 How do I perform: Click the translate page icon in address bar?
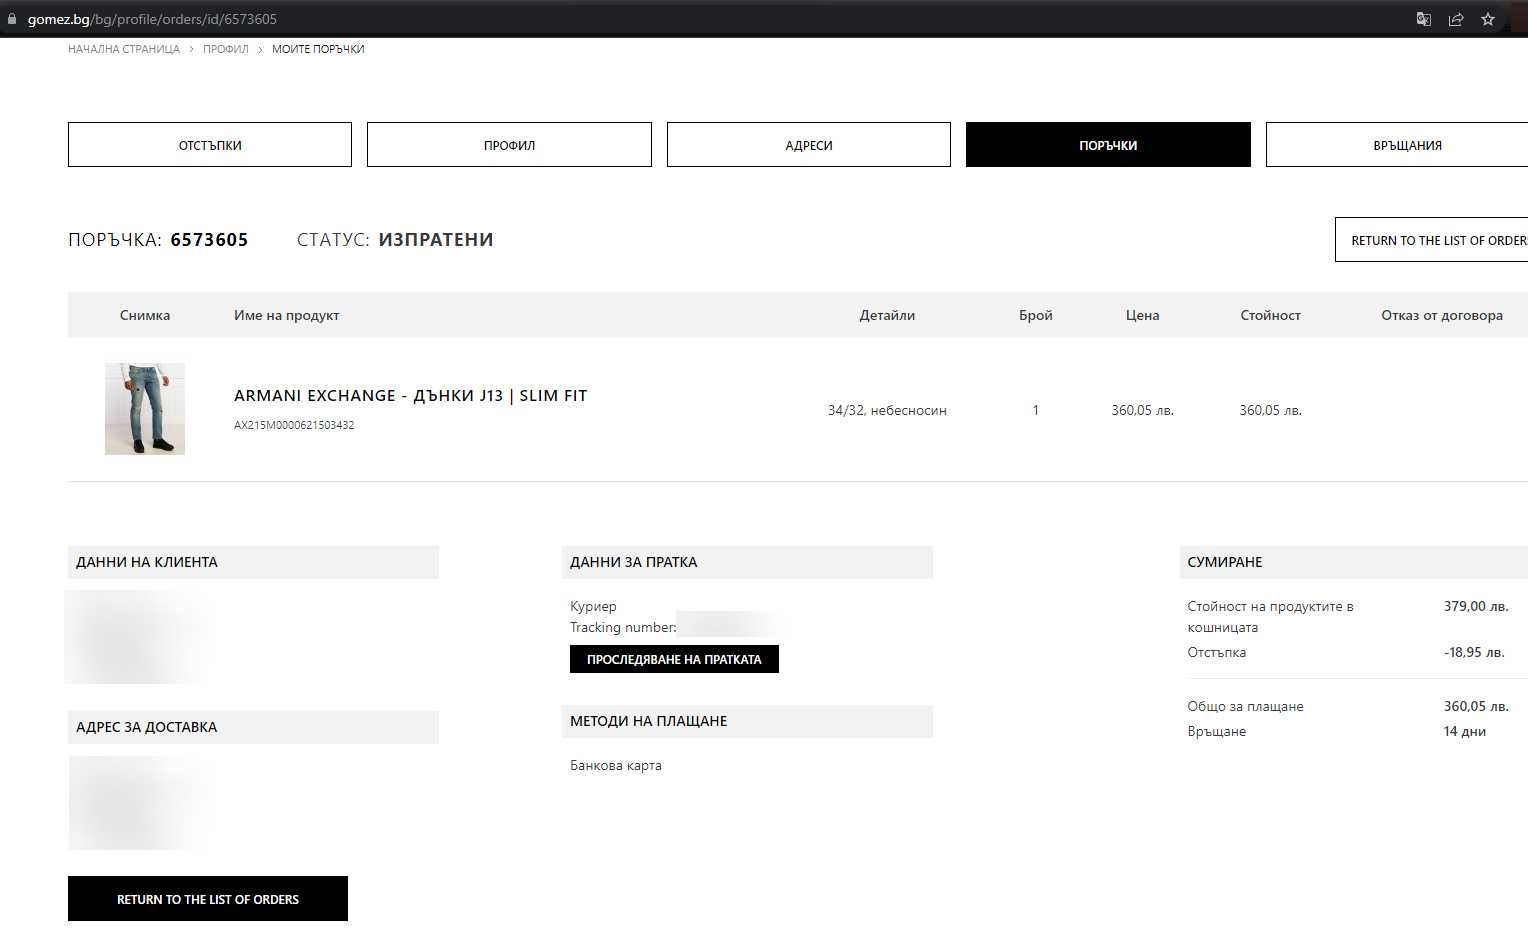tap(1424, 19)
